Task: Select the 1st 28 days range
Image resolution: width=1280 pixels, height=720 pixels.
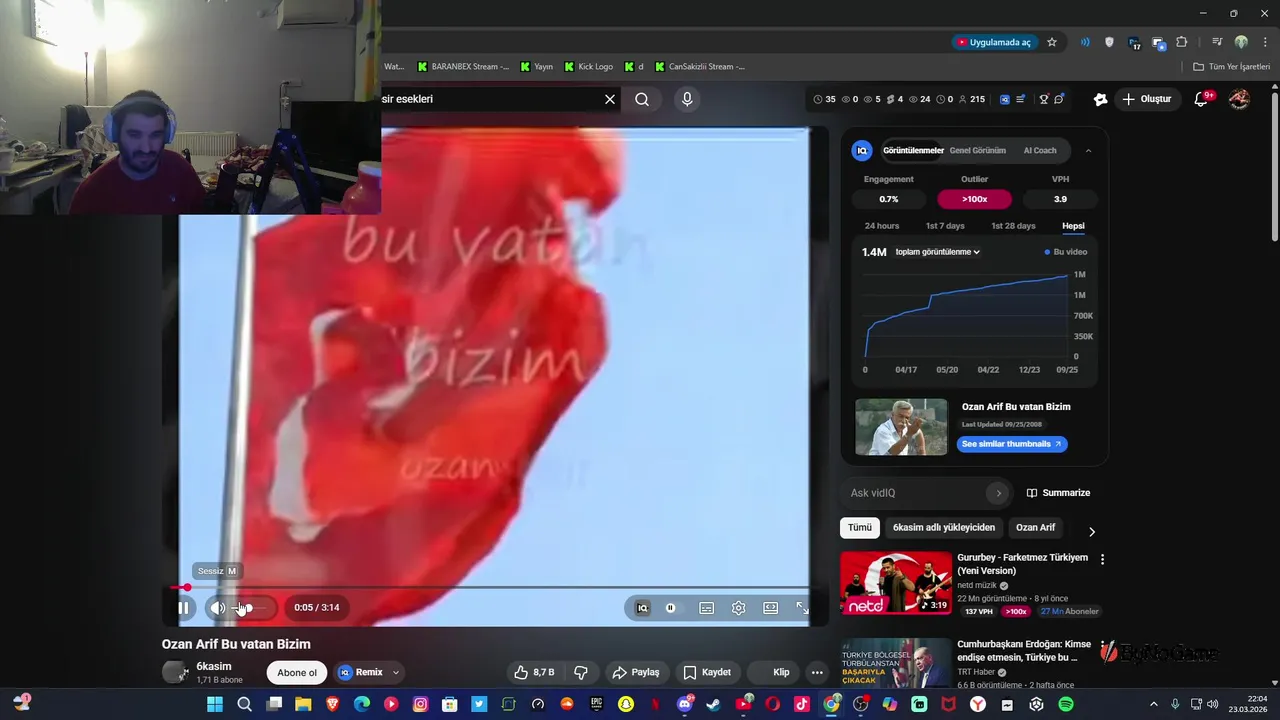Action: tap(1013, 226)
